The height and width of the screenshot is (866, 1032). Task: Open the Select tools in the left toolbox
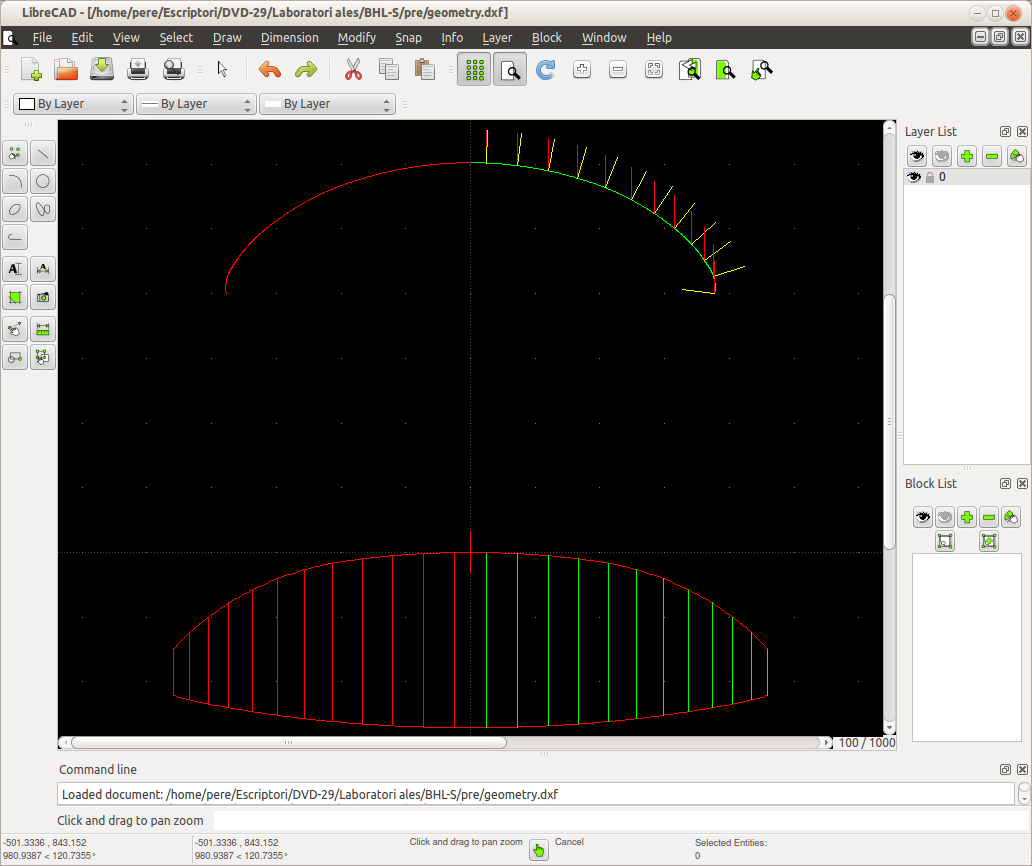point(43,357)
